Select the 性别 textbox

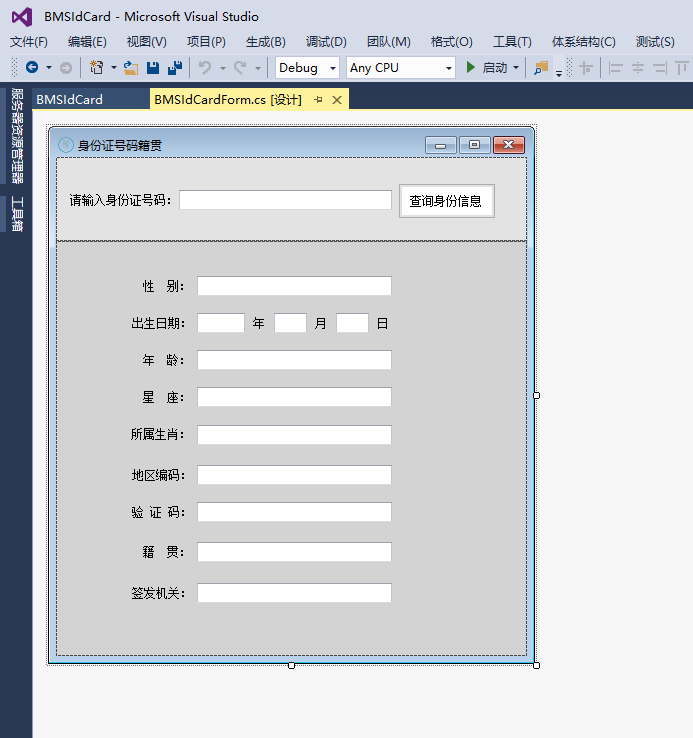[x=294, y=286]
